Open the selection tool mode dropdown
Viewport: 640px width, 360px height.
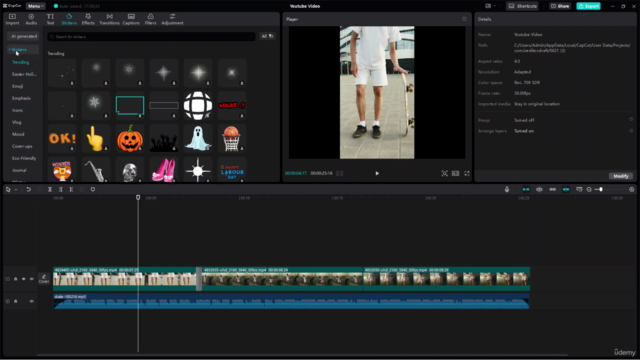coord(16,190)
